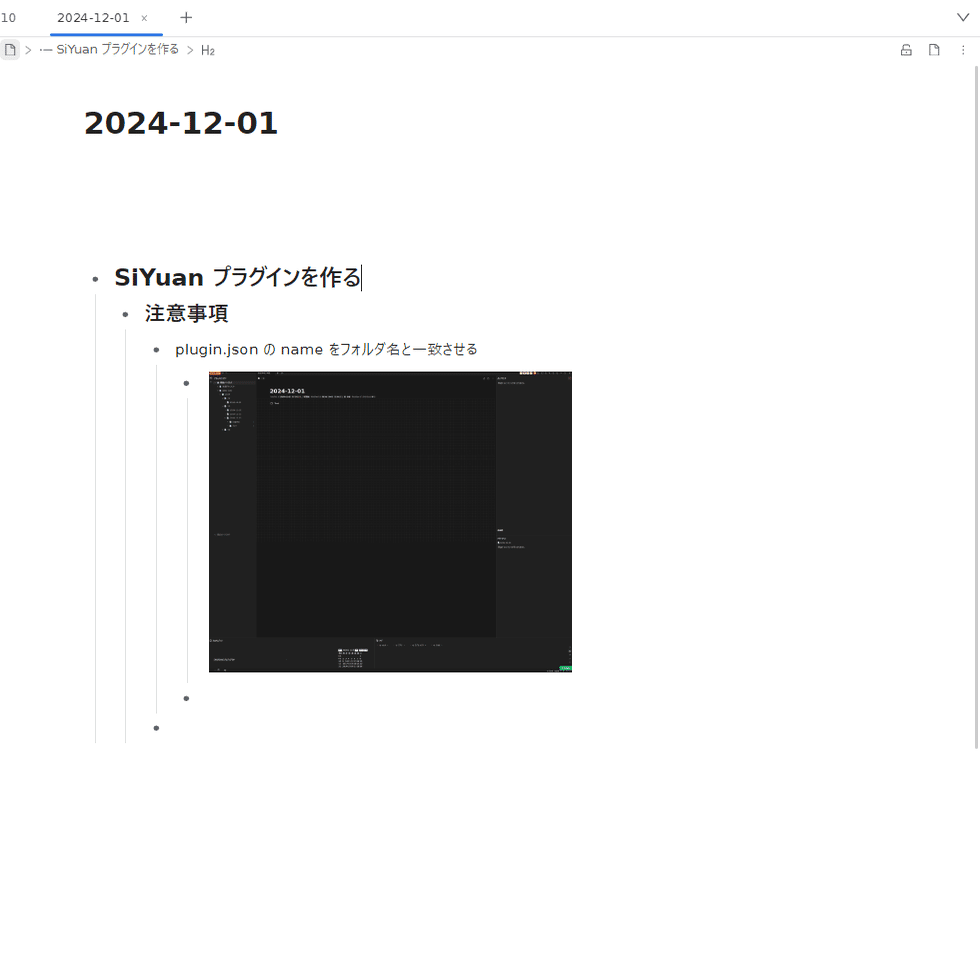
Task: Open a new tab with plus button
Action: point(186,18)
